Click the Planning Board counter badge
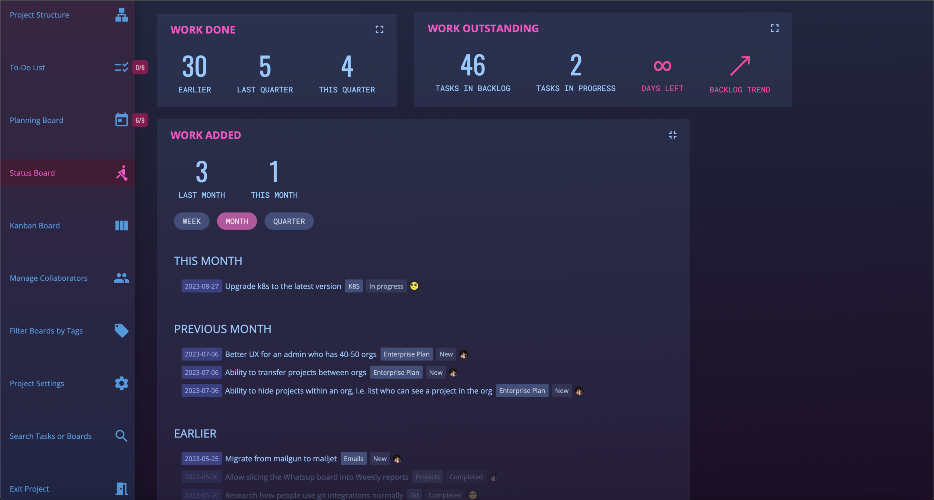Viewport: 934px width, 500px height. click(140, 120)
